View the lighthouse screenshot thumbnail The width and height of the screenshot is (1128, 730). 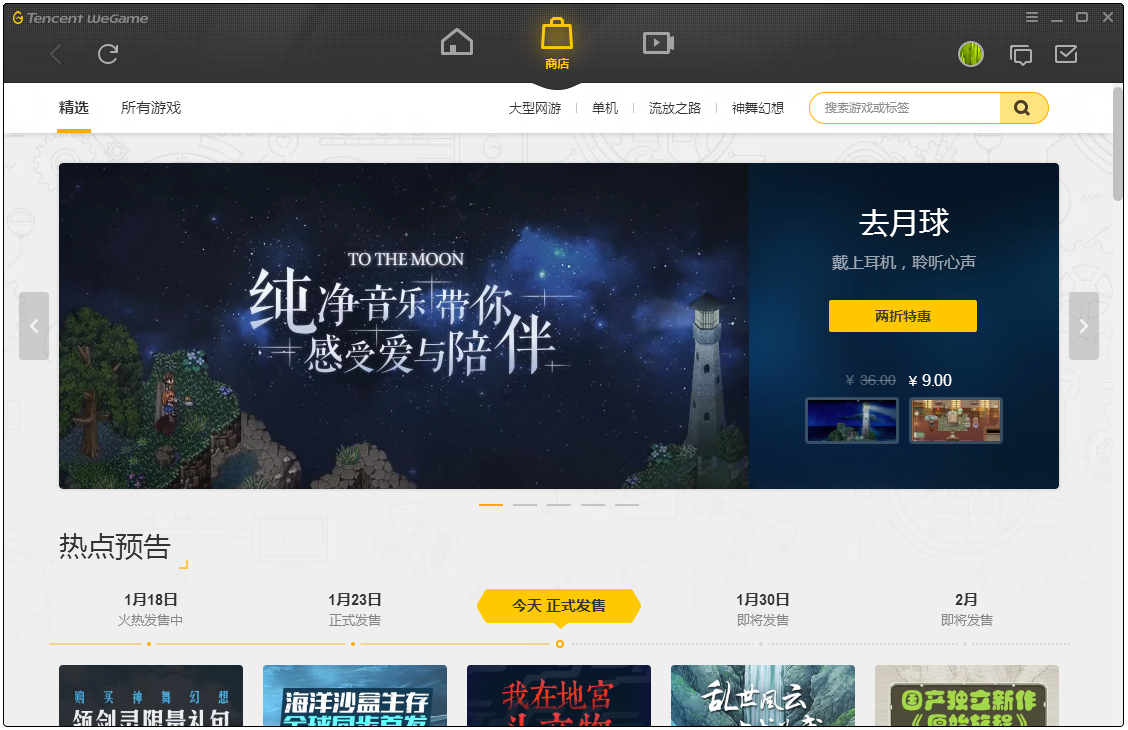click(x=852, y=420)
